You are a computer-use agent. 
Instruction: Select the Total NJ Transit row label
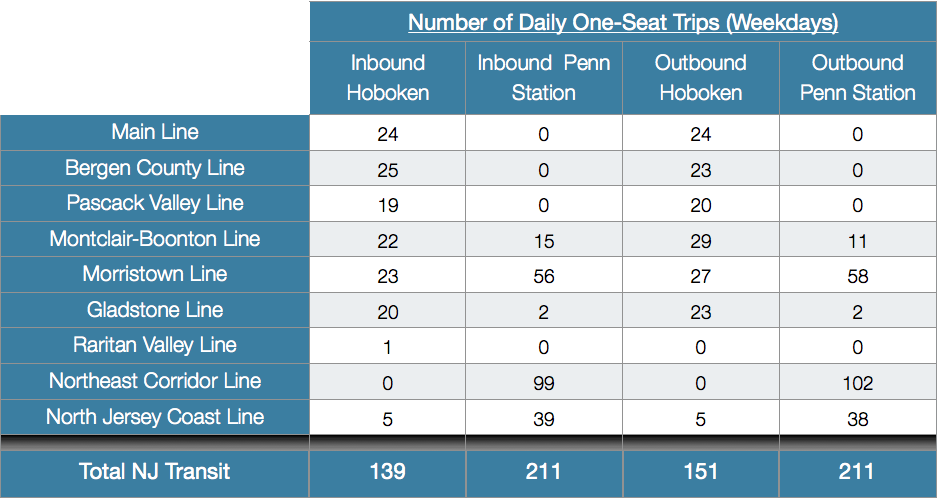[x=155, y=472]
